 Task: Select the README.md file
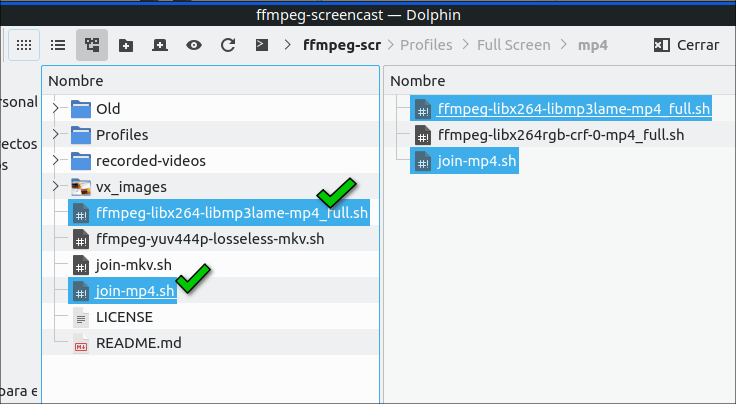(x=138, y=343)
